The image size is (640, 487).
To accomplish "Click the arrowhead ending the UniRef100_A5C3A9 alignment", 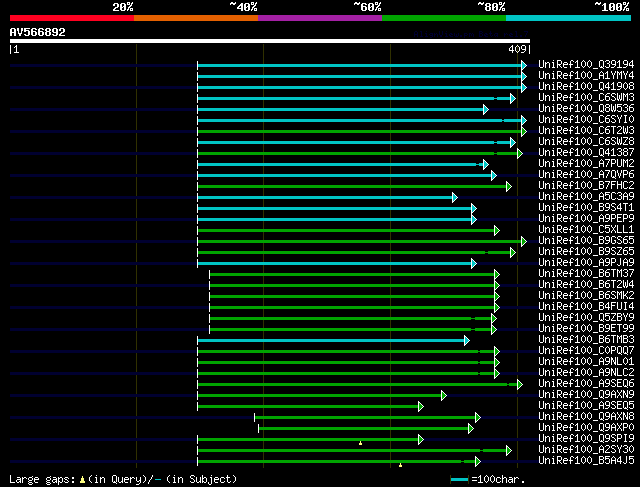I will point(455,198).
